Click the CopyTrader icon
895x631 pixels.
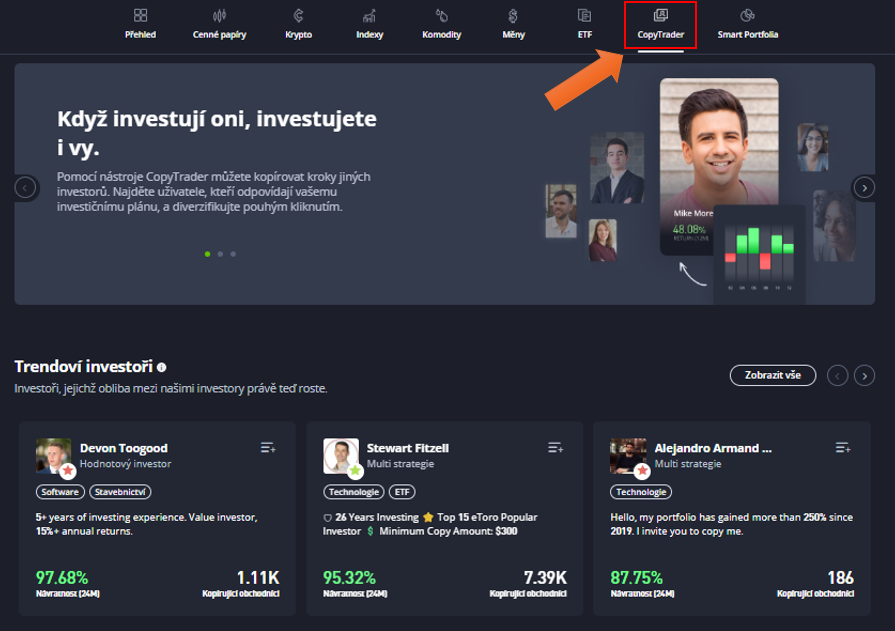pos(660,16)
